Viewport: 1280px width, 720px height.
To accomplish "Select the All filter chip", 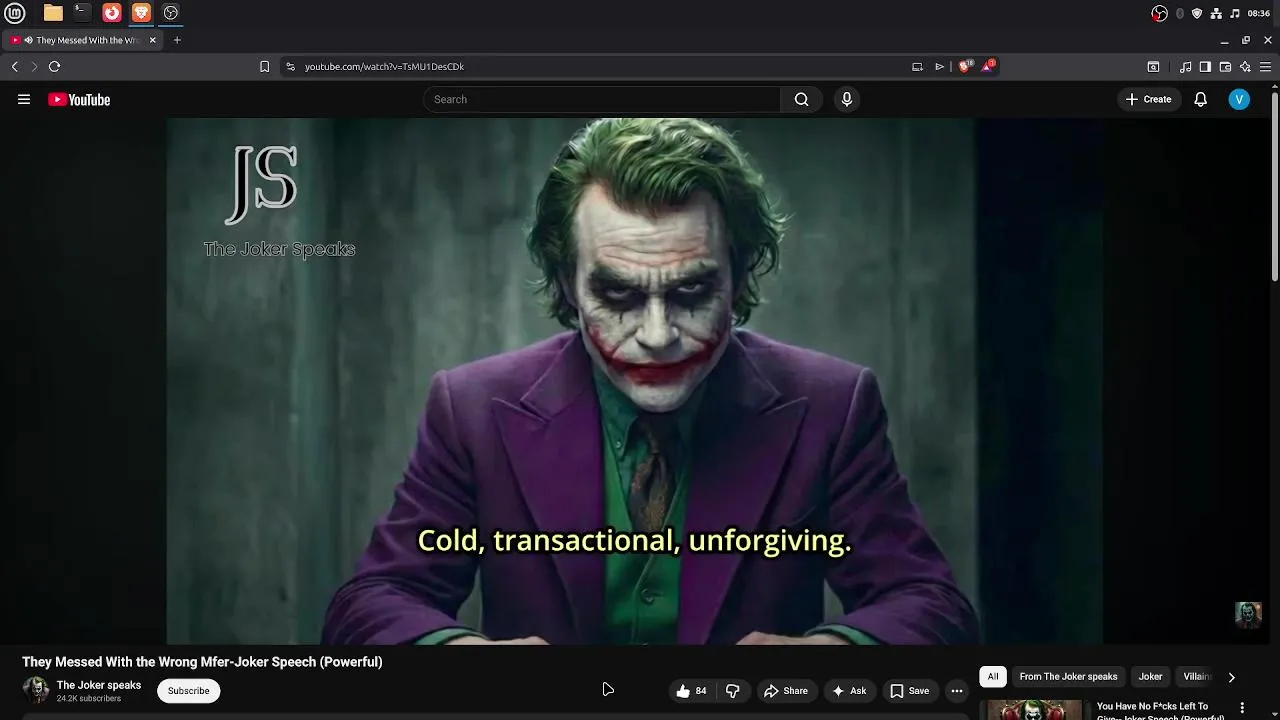I will point(993,677).
